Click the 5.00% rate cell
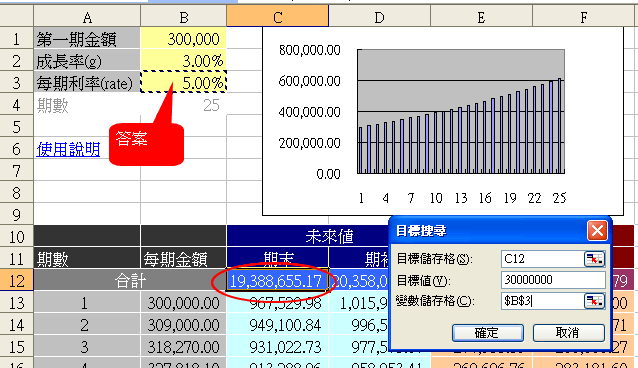Viewport: 638px width, 368px height. pos(184,83)
